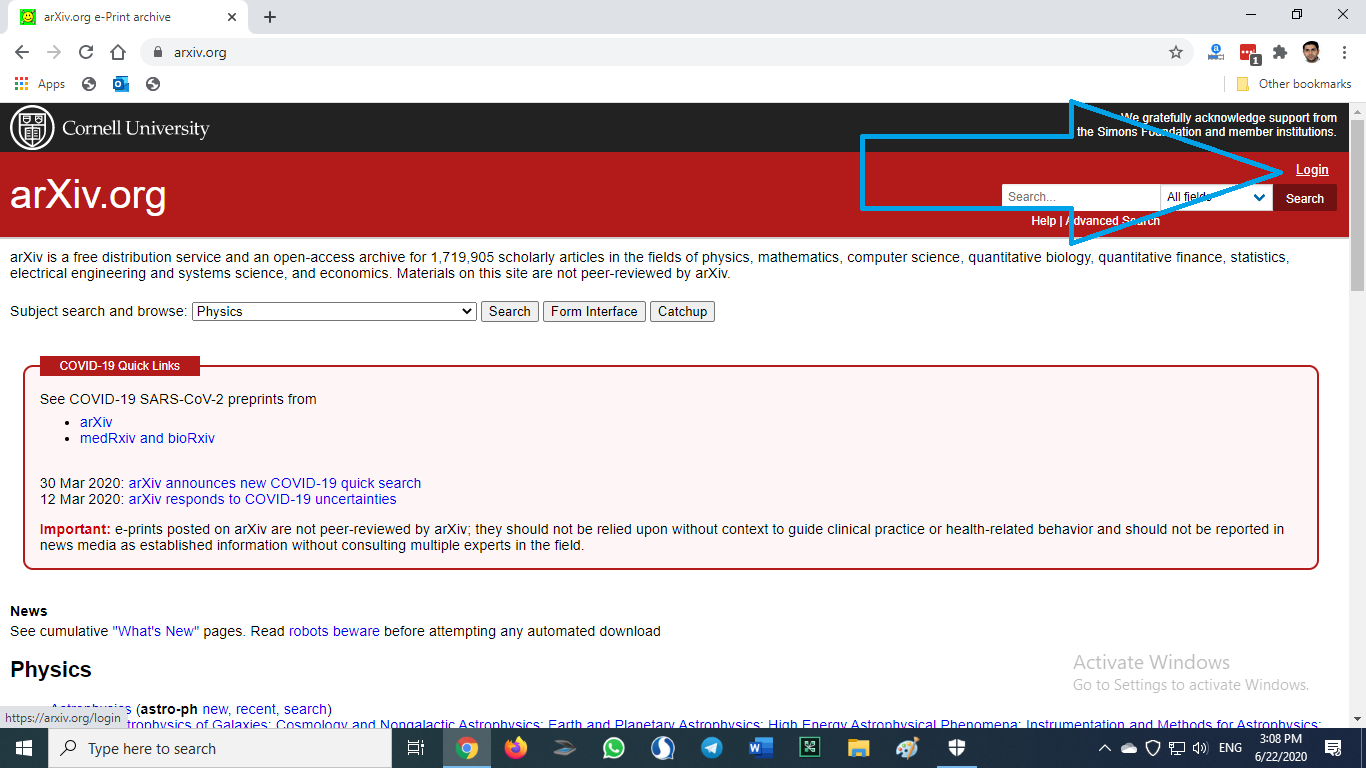Screen dimensions: 1366x768
Task: Open arXiv announces new COVID-19 quick search
Action: coord(275,483)
